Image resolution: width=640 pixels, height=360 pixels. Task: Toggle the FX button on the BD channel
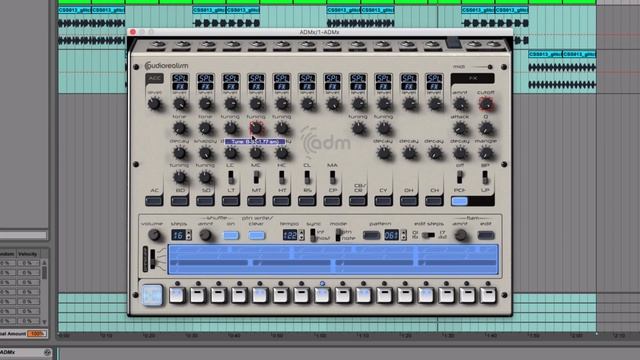pyautogui.click(x=180, y=87)
